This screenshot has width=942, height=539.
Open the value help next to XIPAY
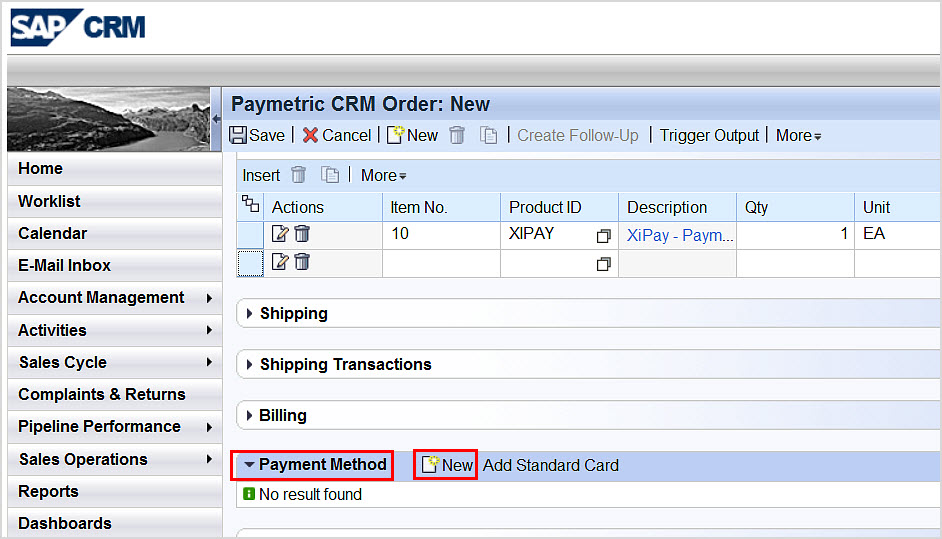(x=604, y=236)
